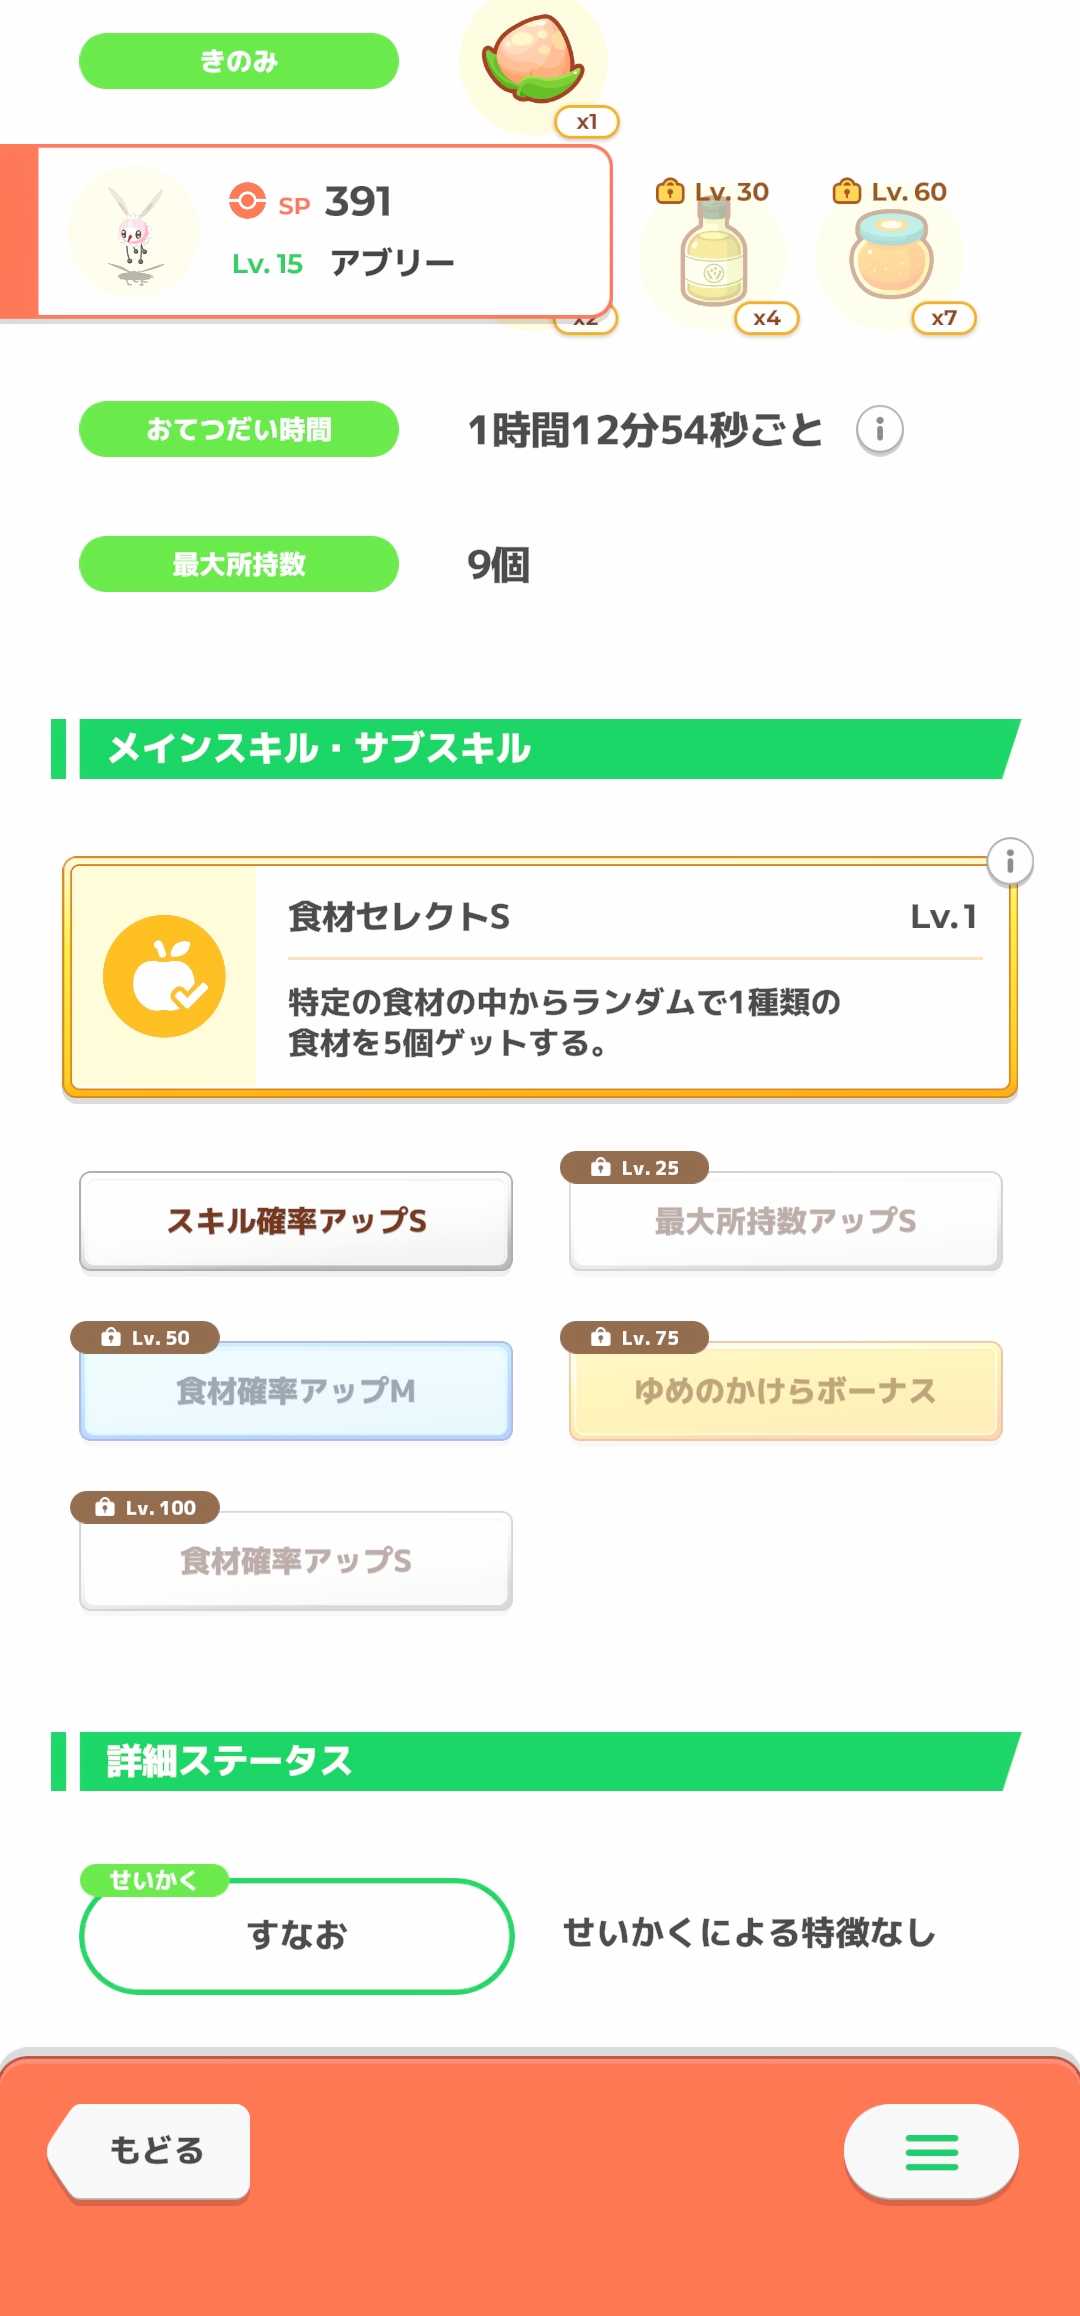Tap the きのみ green label
This screenshot has height=2316, width=1080.
click(x=239, y=61)
